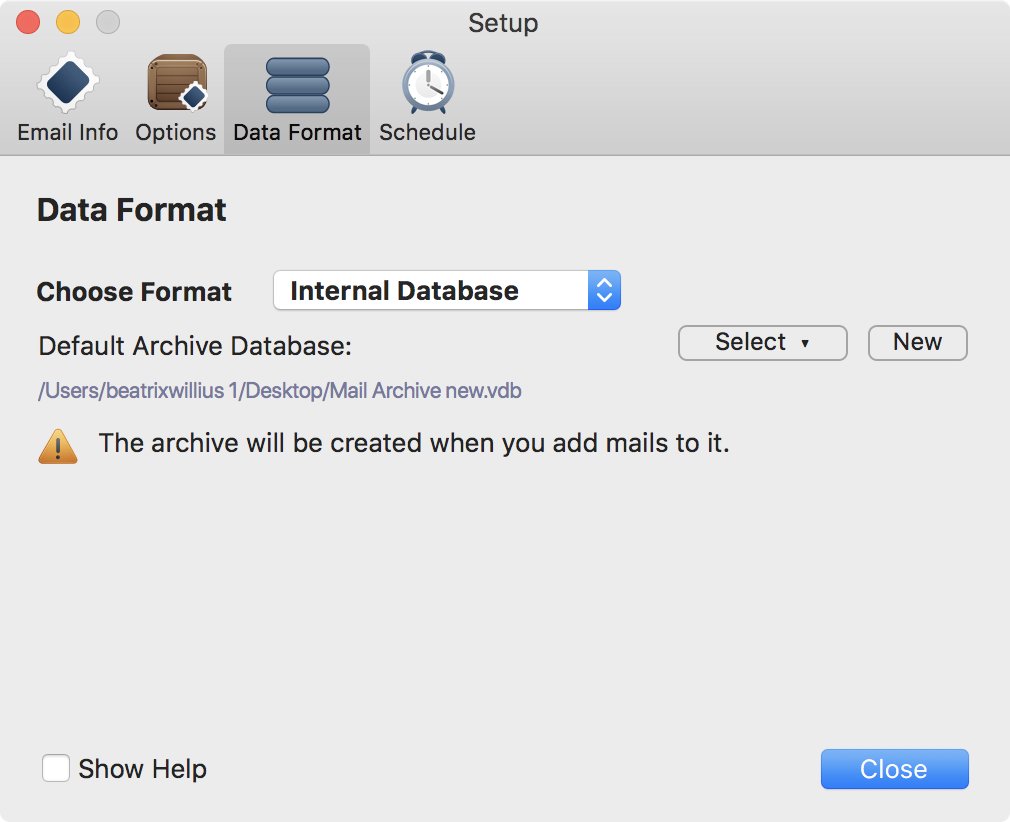Minimize the Setup window with yellow button

(x=68, y=23)
